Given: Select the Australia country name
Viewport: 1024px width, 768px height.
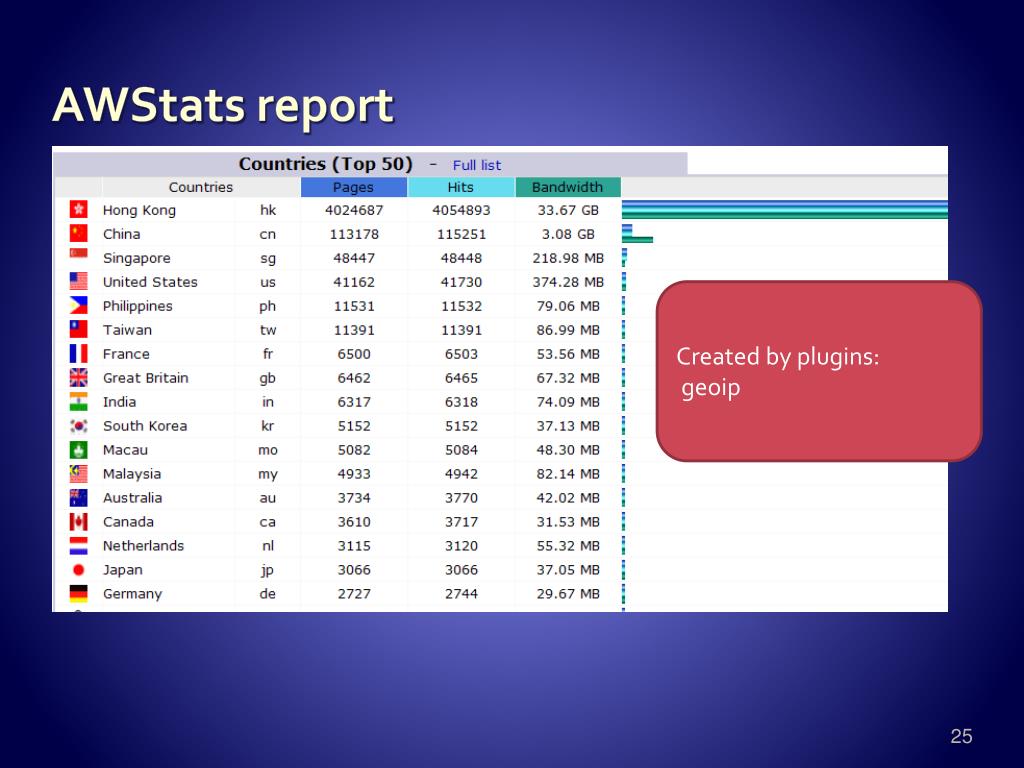Looking at the screenshot, I should [x=133, y=498].
